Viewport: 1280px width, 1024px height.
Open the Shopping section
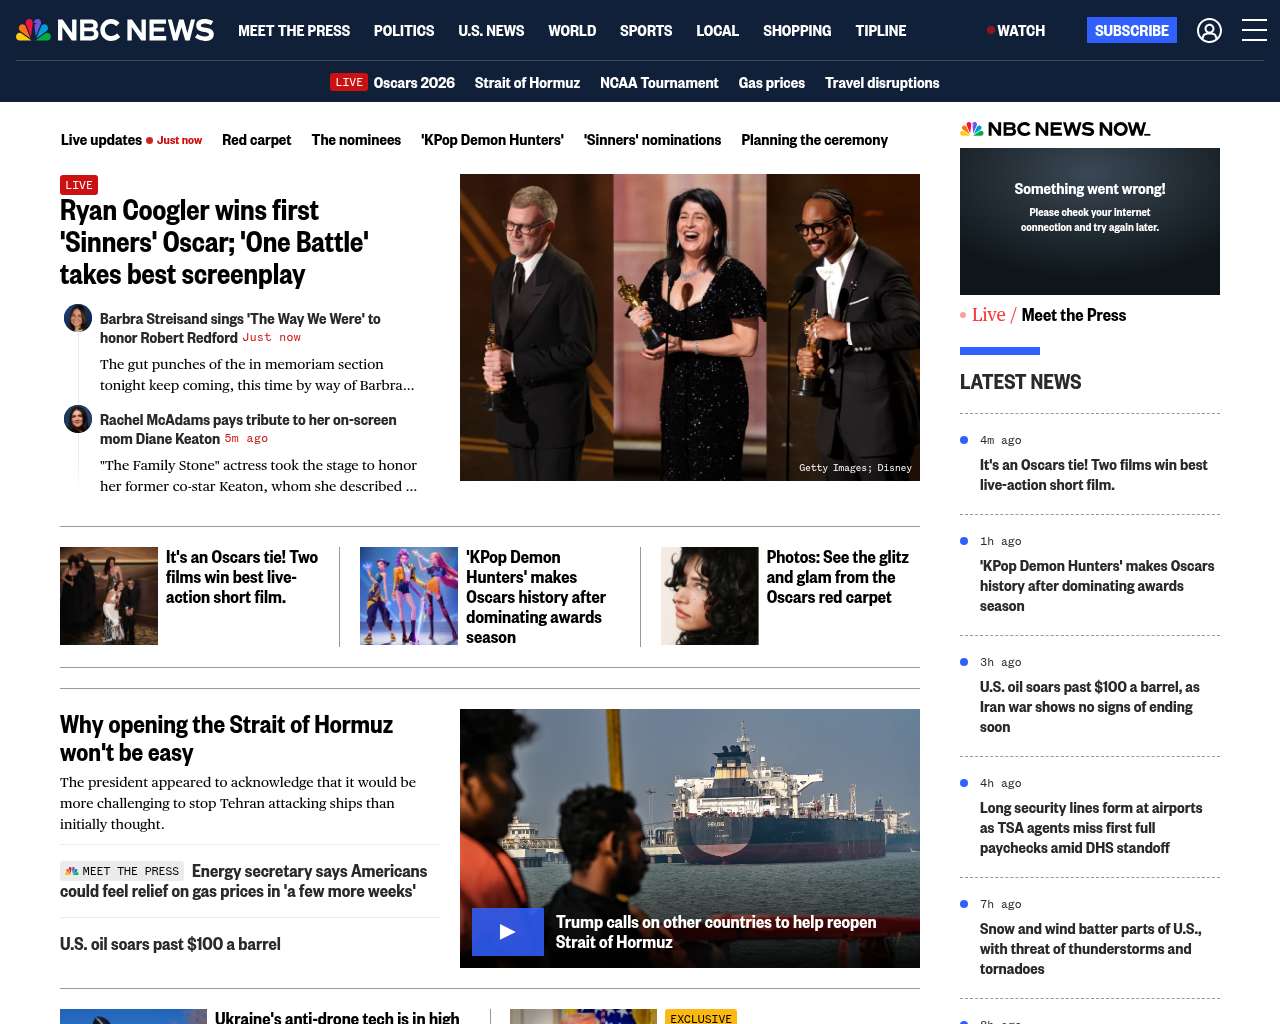click(797, 31)
